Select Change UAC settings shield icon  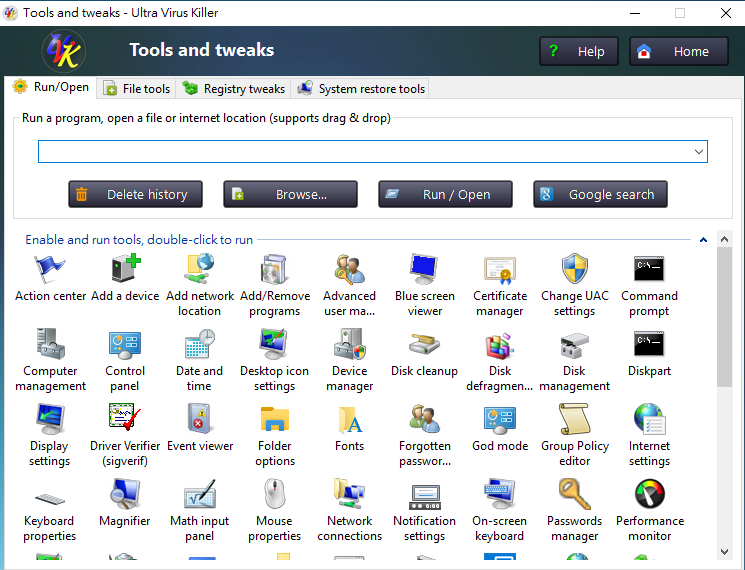[575, 269]
